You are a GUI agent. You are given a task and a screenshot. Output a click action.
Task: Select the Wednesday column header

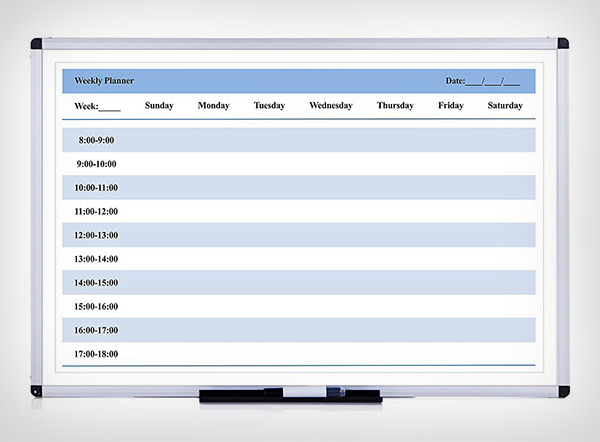pyautogui.click(x=331, y=105)
